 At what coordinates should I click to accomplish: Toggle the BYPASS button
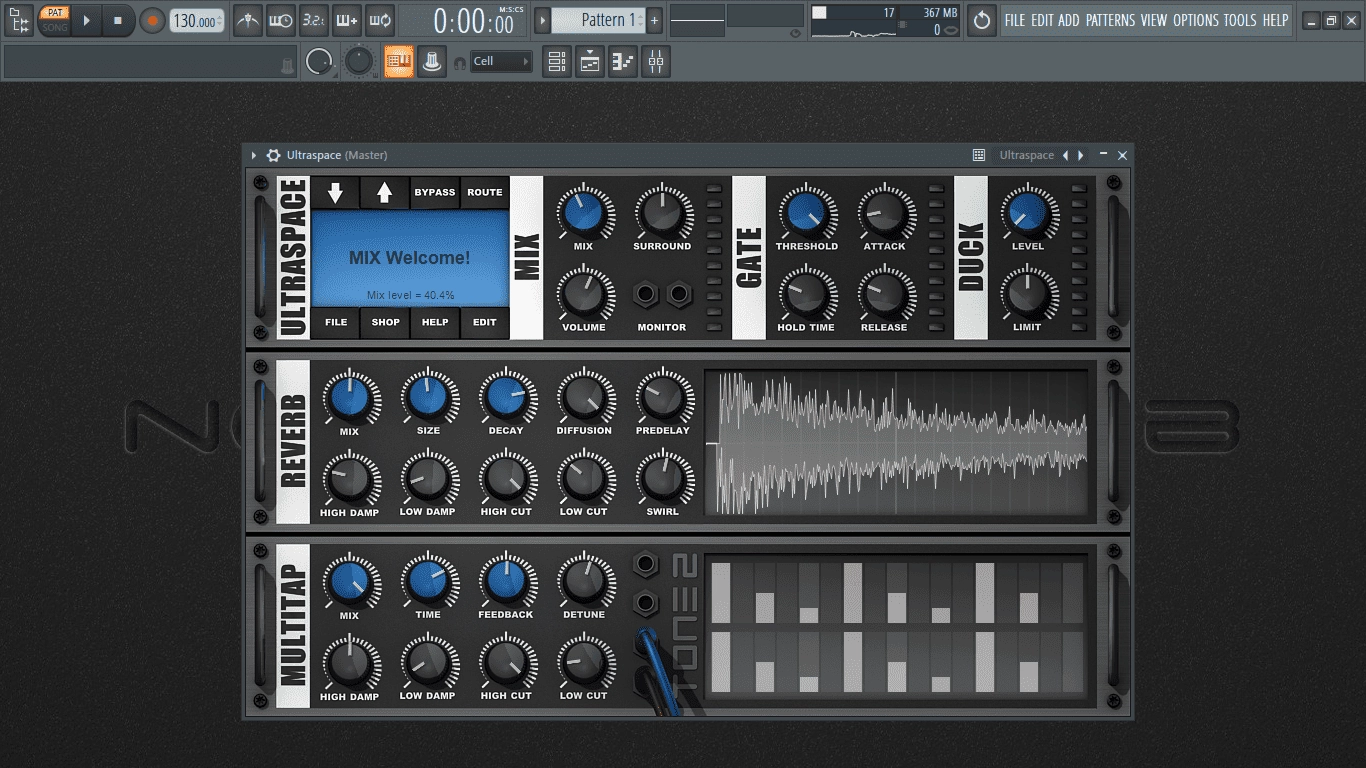[435, 193]
